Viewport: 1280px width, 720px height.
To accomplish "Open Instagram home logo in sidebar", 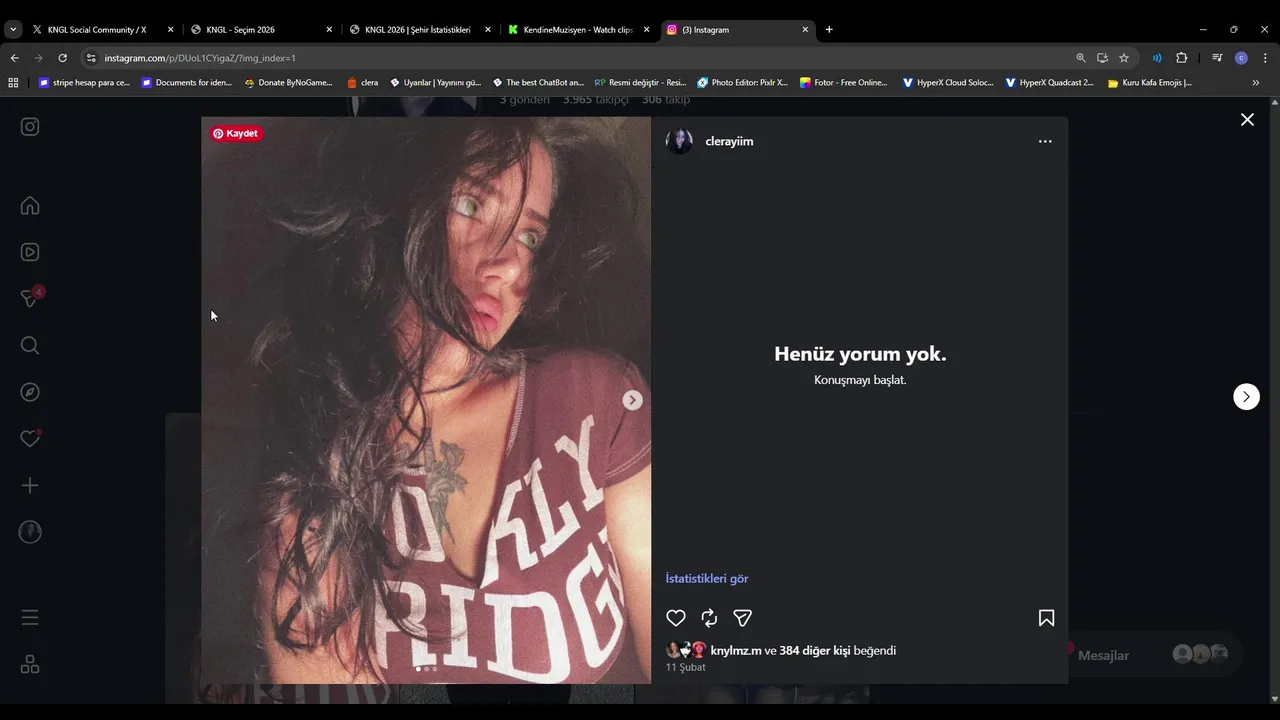I will click(x=30, y=126).
